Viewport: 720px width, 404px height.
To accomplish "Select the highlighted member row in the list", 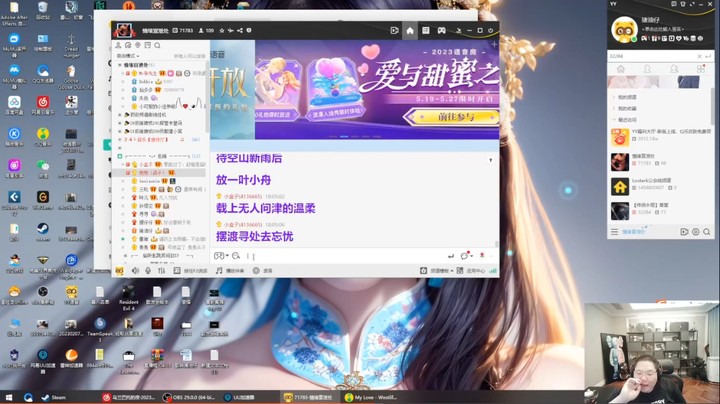I will (159, 173).
